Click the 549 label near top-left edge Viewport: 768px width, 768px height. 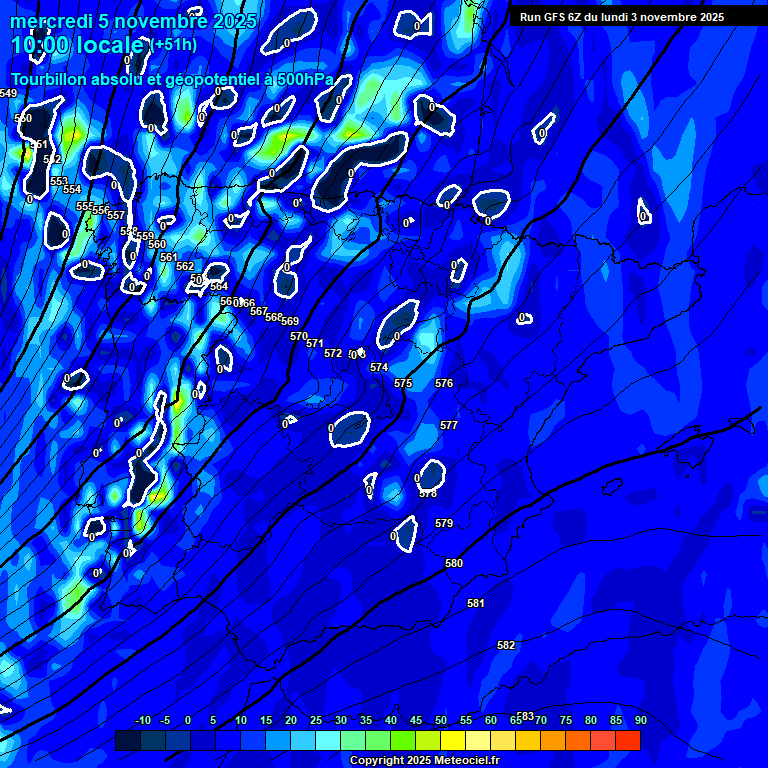tap(9, 93)
